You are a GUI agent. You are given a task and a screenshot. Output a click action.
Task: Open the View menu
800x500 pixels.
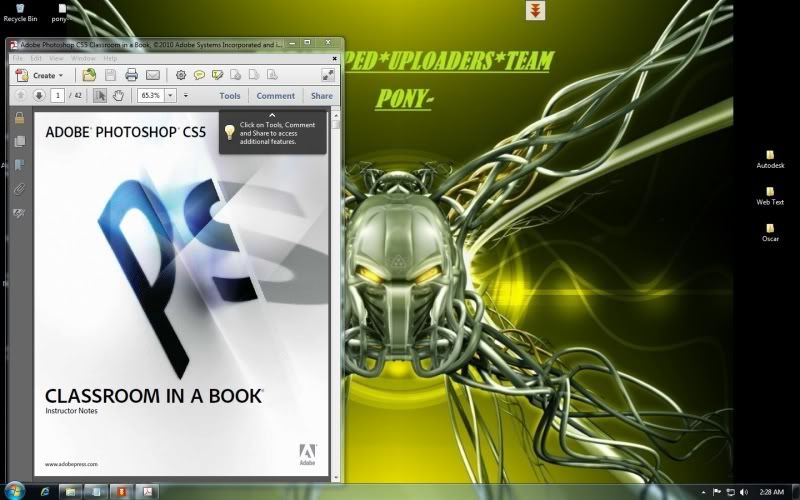(x=56, y=59)
